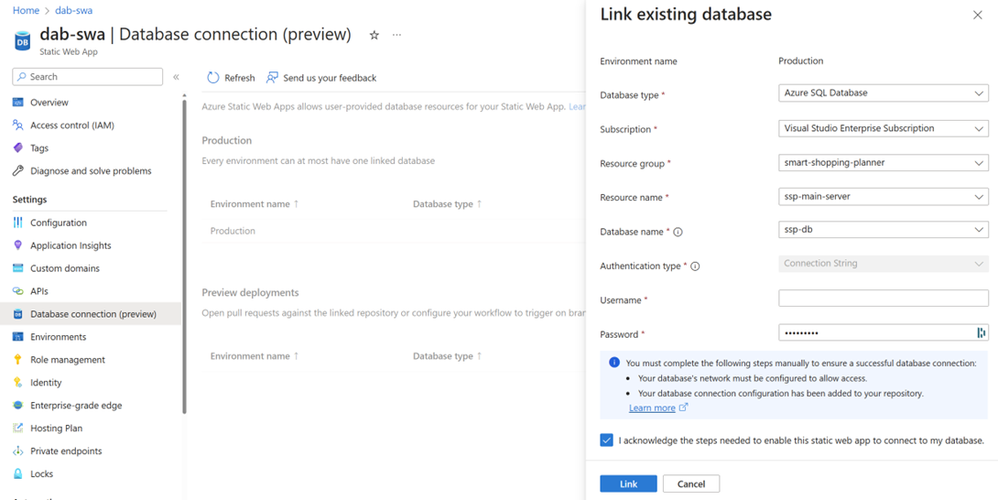Screen dimensions: 998x500
Task: Open the Subscription dropdown
Action: coord(883,128)
